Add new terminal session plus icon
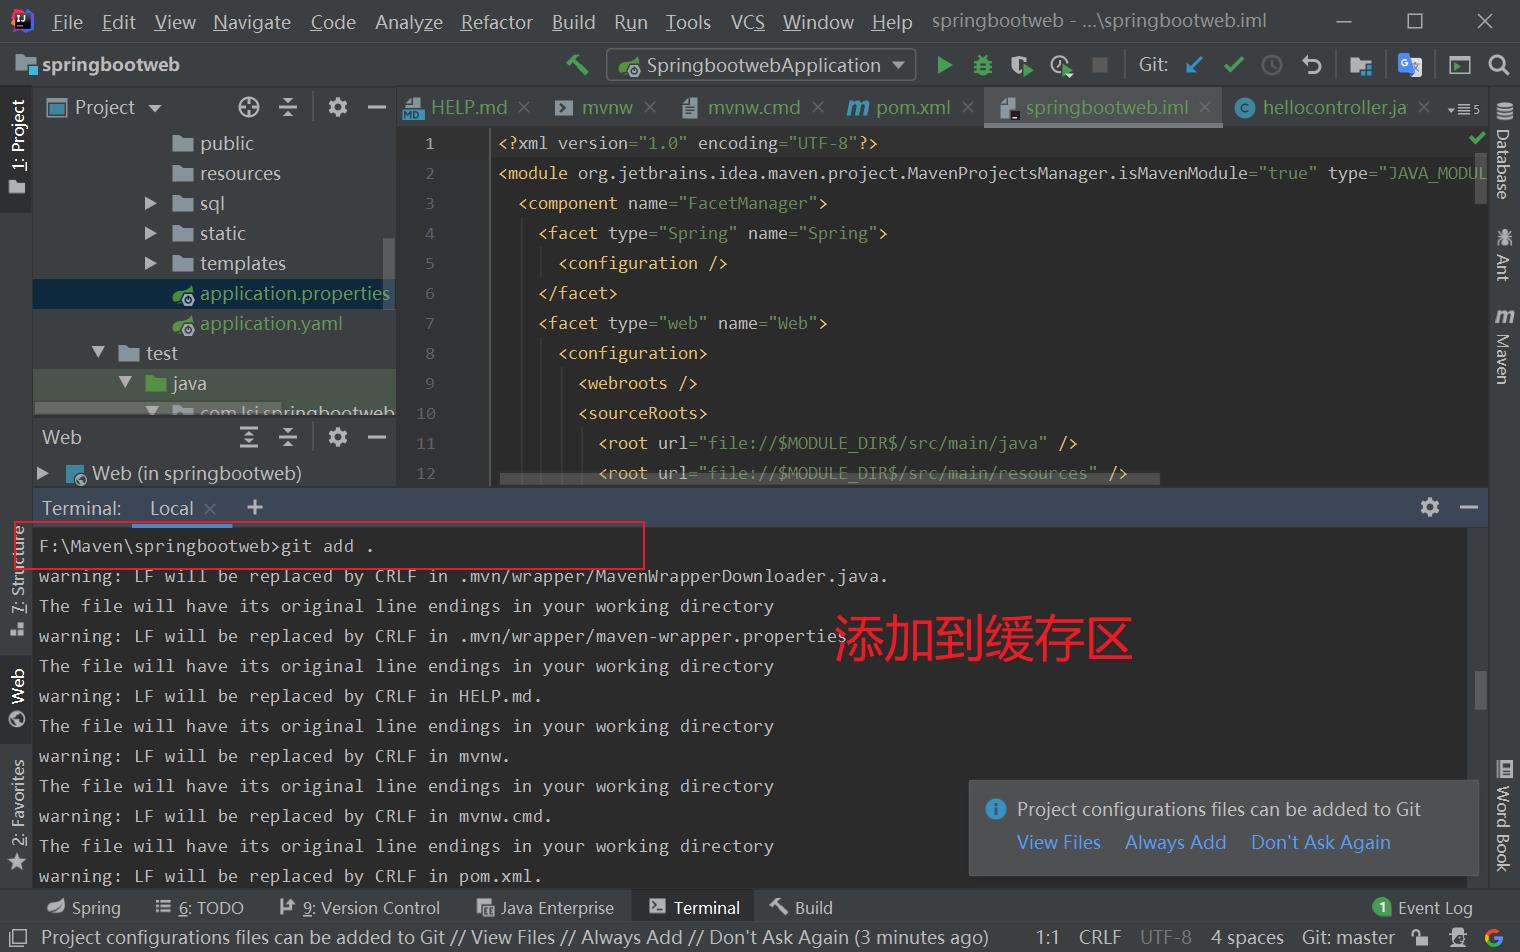Image resolution: width=1520 pixels, height=952 pixels. pos(255,507)
